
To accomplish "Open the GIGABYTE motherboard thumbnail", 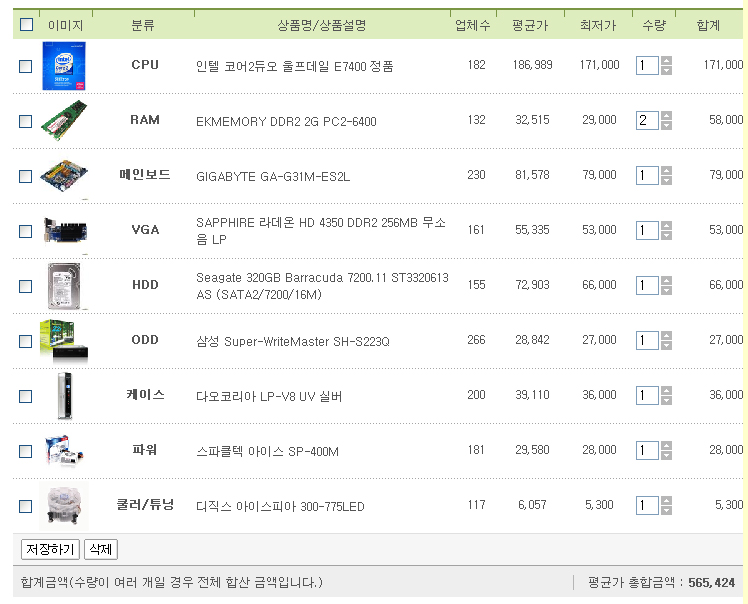I will (x=64, y=176).
